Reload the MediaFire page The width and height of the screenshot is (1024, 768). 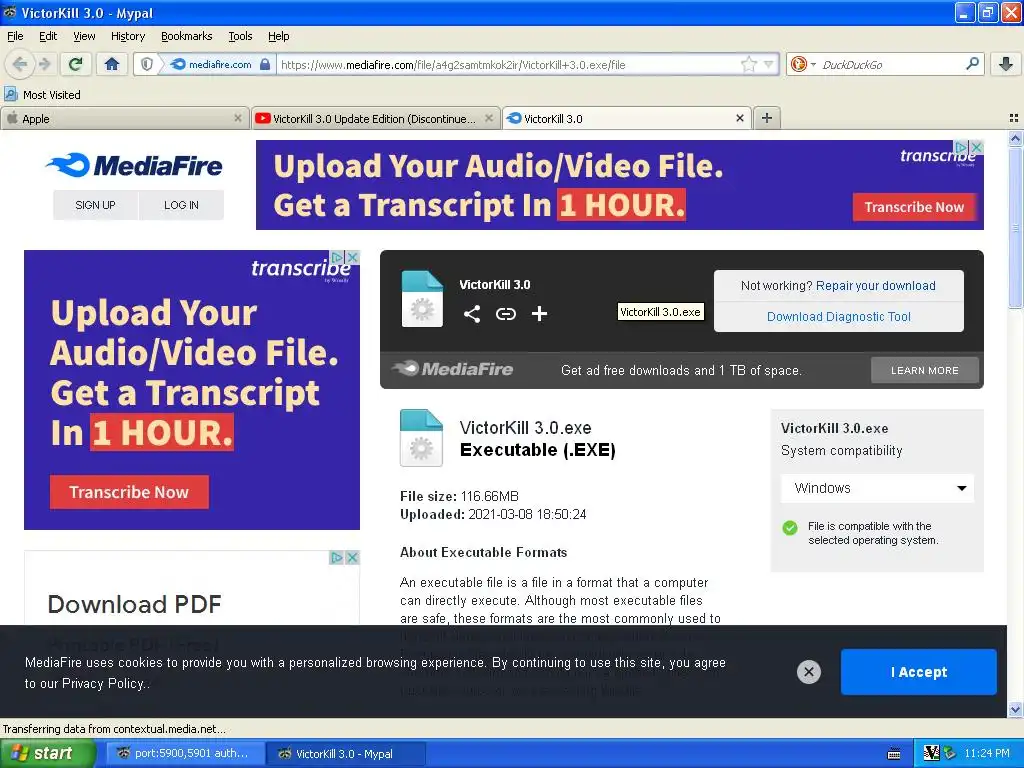point(75,64)
